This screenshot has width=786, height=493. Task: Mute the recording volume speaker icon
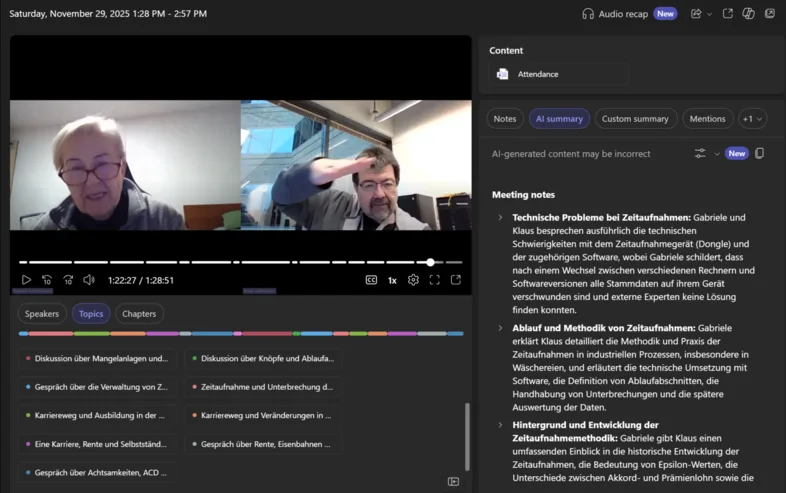click(x=89, y=280)
